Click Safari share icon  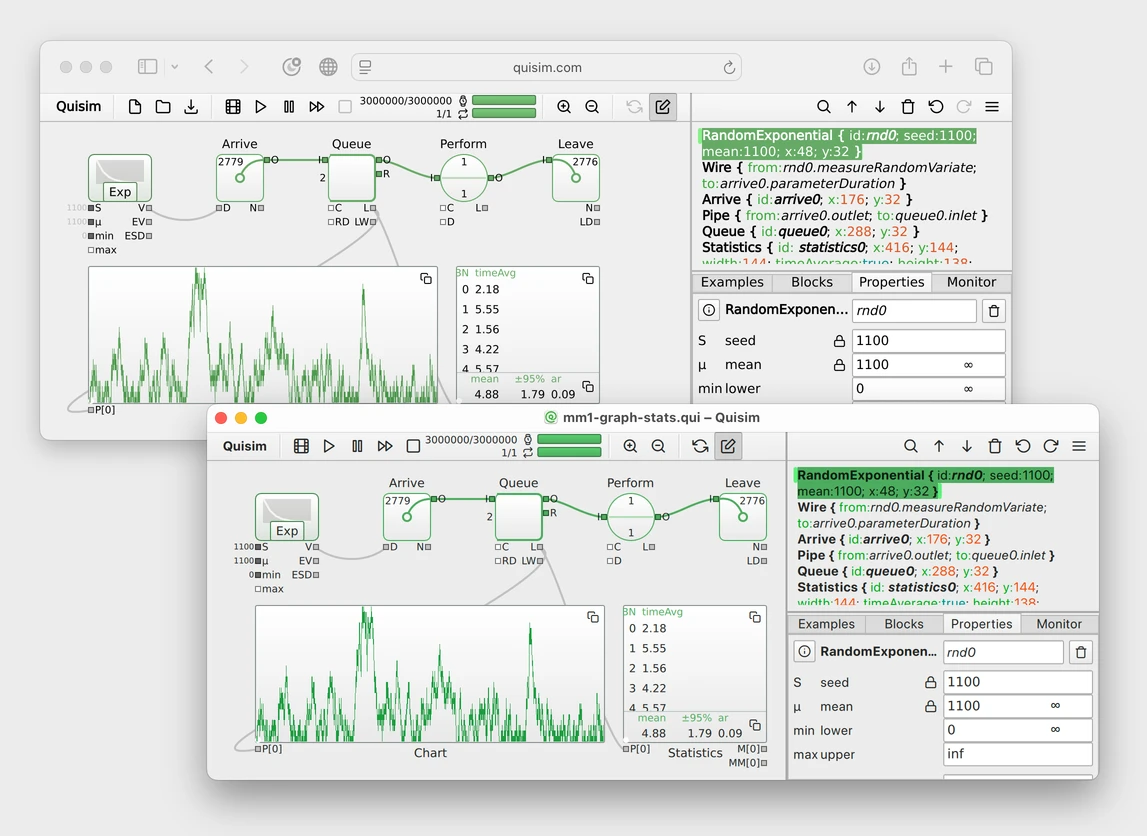click(909, 67)
